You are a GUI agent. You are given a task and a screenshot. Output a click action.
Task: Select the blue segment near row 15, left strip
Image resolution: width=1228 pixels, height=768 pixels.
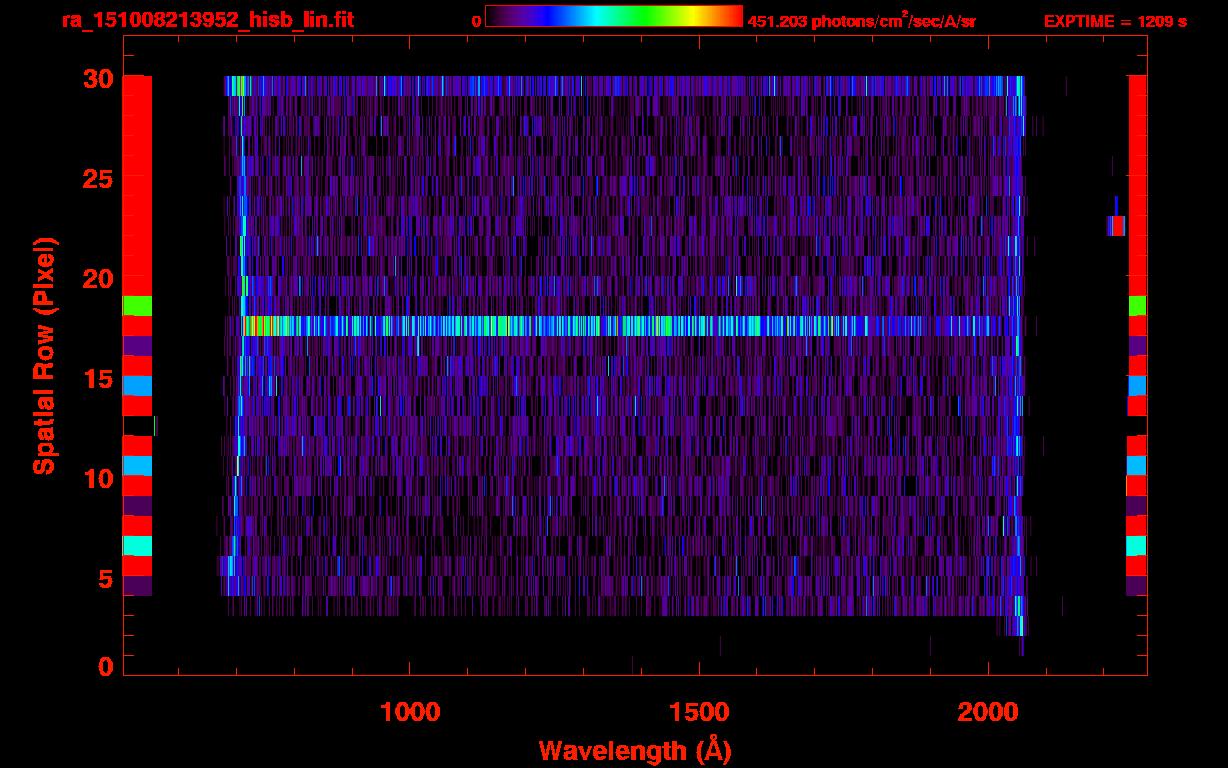[x=137, y=385]
